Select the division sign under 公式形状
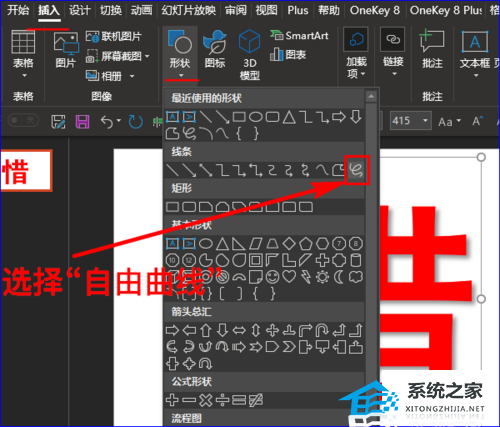This screenshot has width=500, height=427. coord(222,400)
